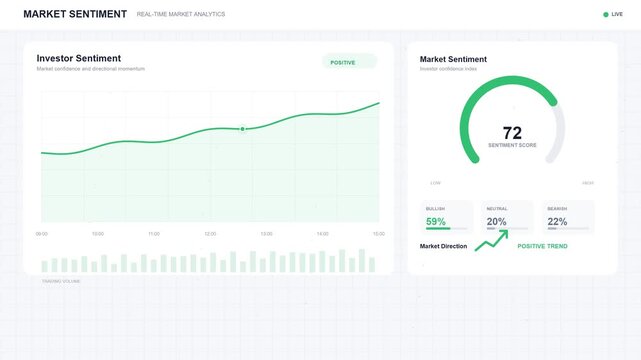Viewport: 641px width, 360px height.
Task: Click the TRADING VOLUME label
Action: 61,281
